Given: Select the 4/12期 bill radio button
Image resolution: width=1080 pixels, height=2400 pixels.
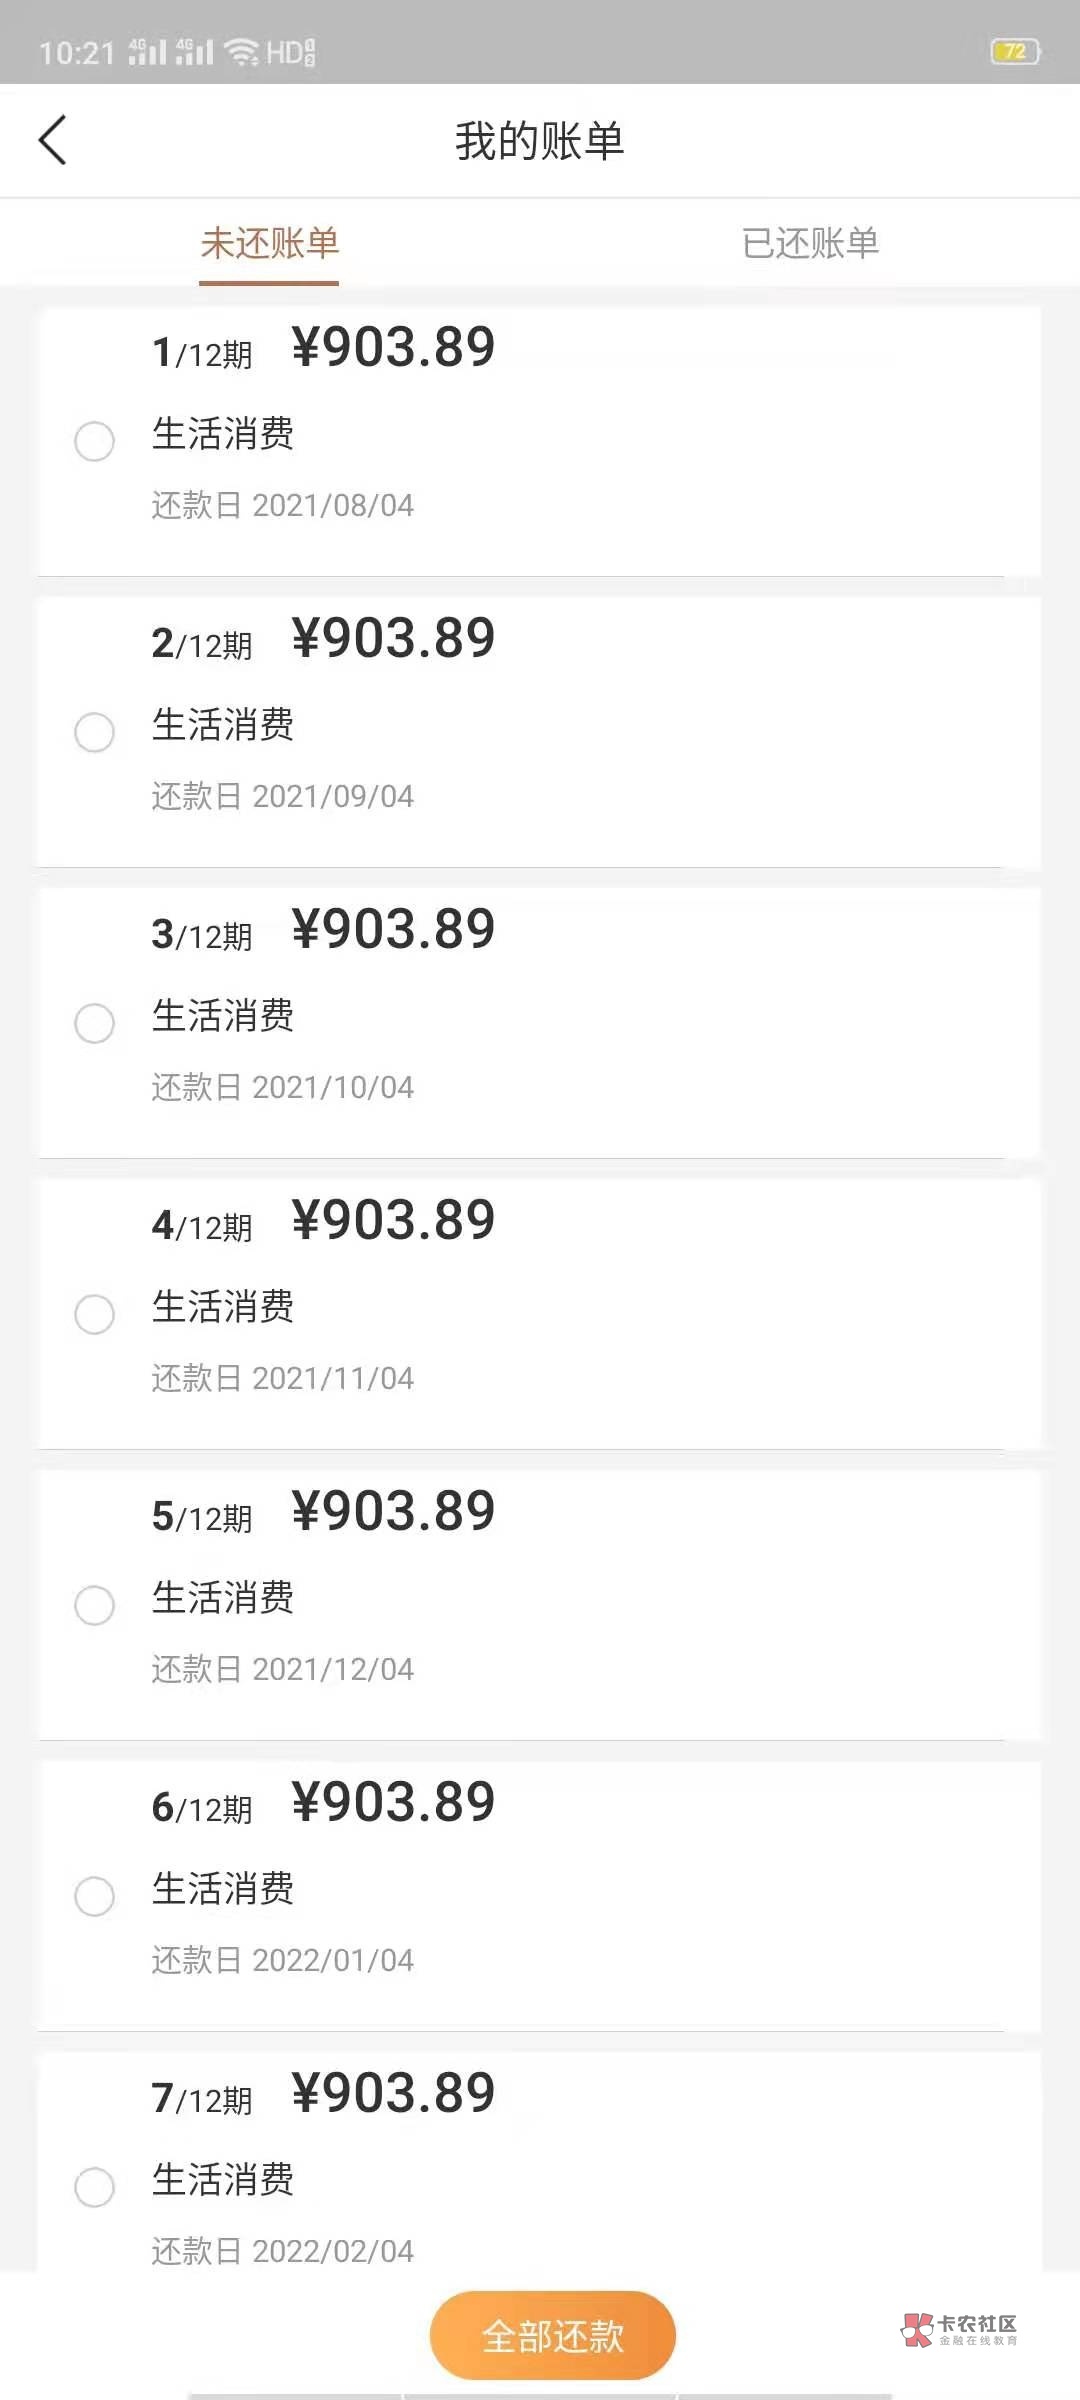Looking at the screenshot, I should (95, 1314).
